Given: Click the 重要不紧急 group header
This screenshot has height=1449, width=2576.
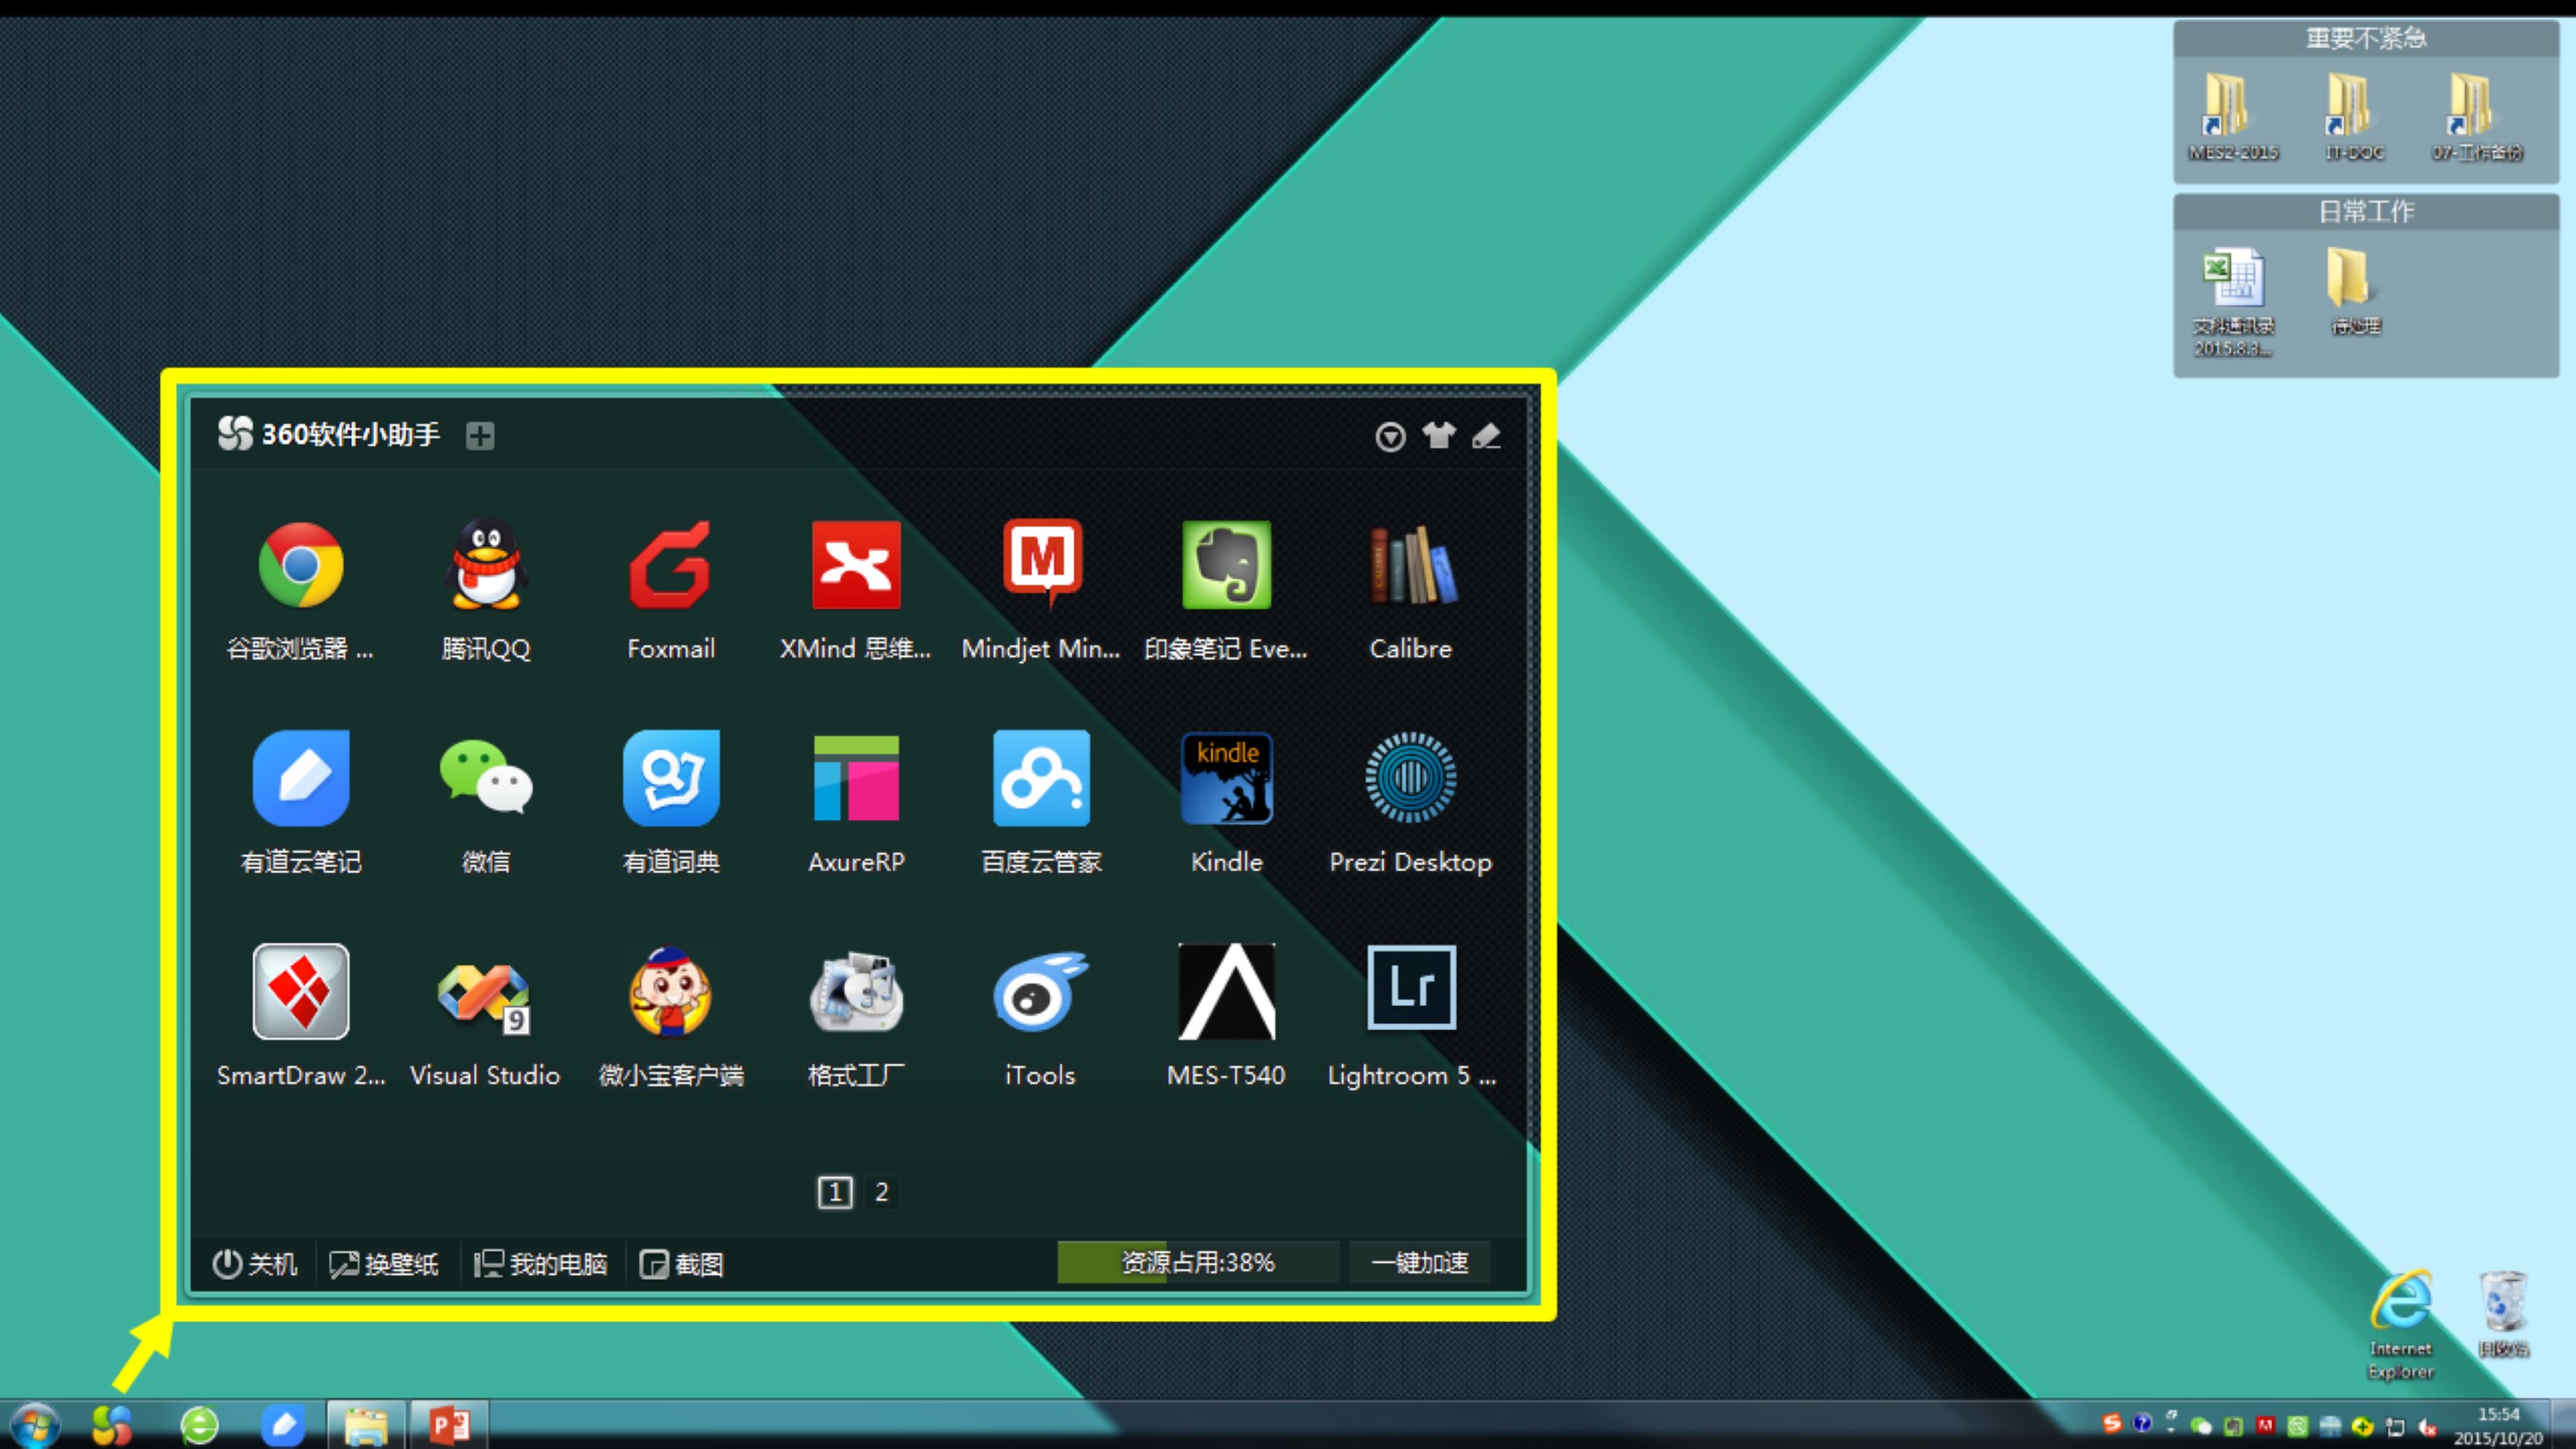Looking at the screenshot, I should tap(2365, 38).
